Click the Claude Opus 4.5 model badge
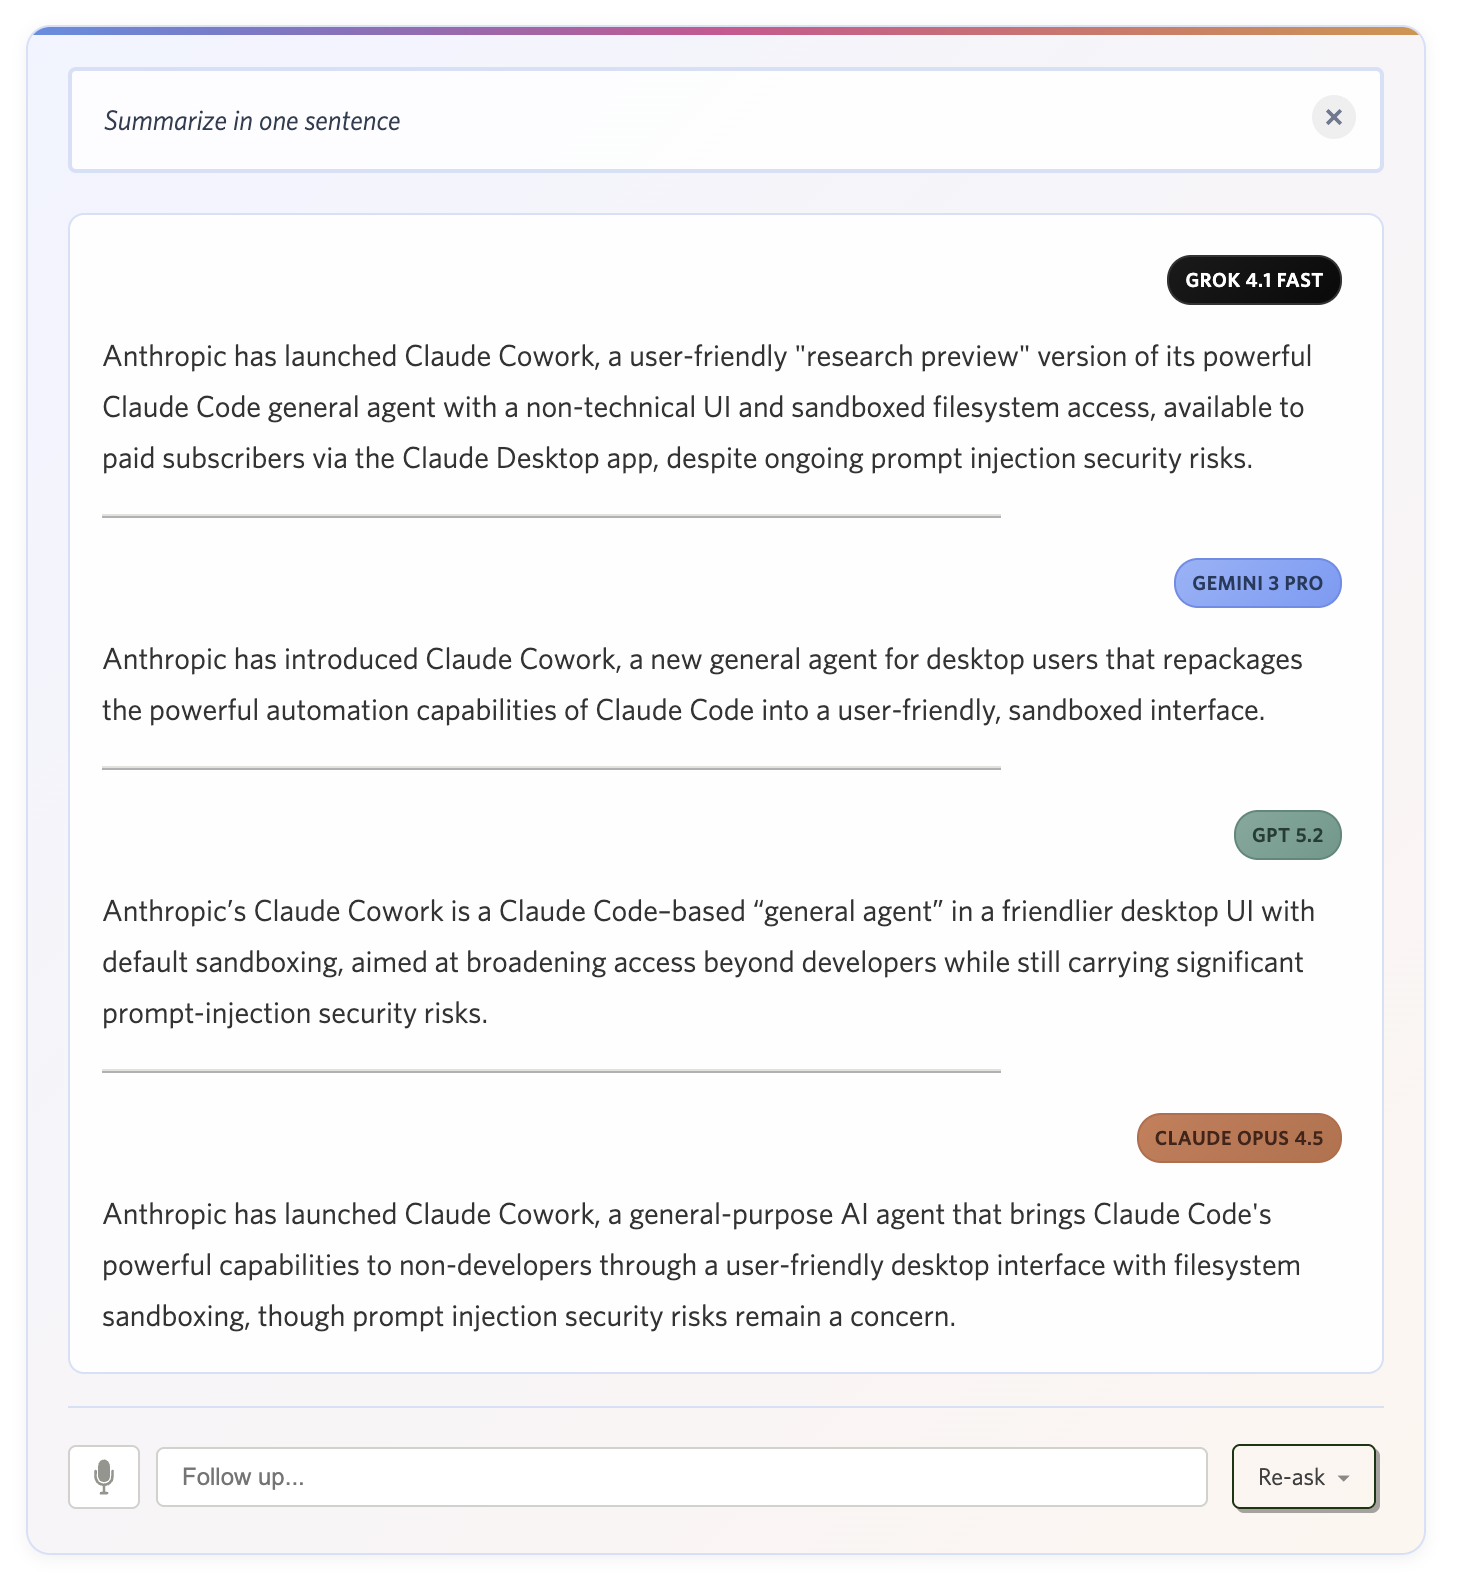Screen dimensions: 1464x1596 click(x=1238, y=1138)
